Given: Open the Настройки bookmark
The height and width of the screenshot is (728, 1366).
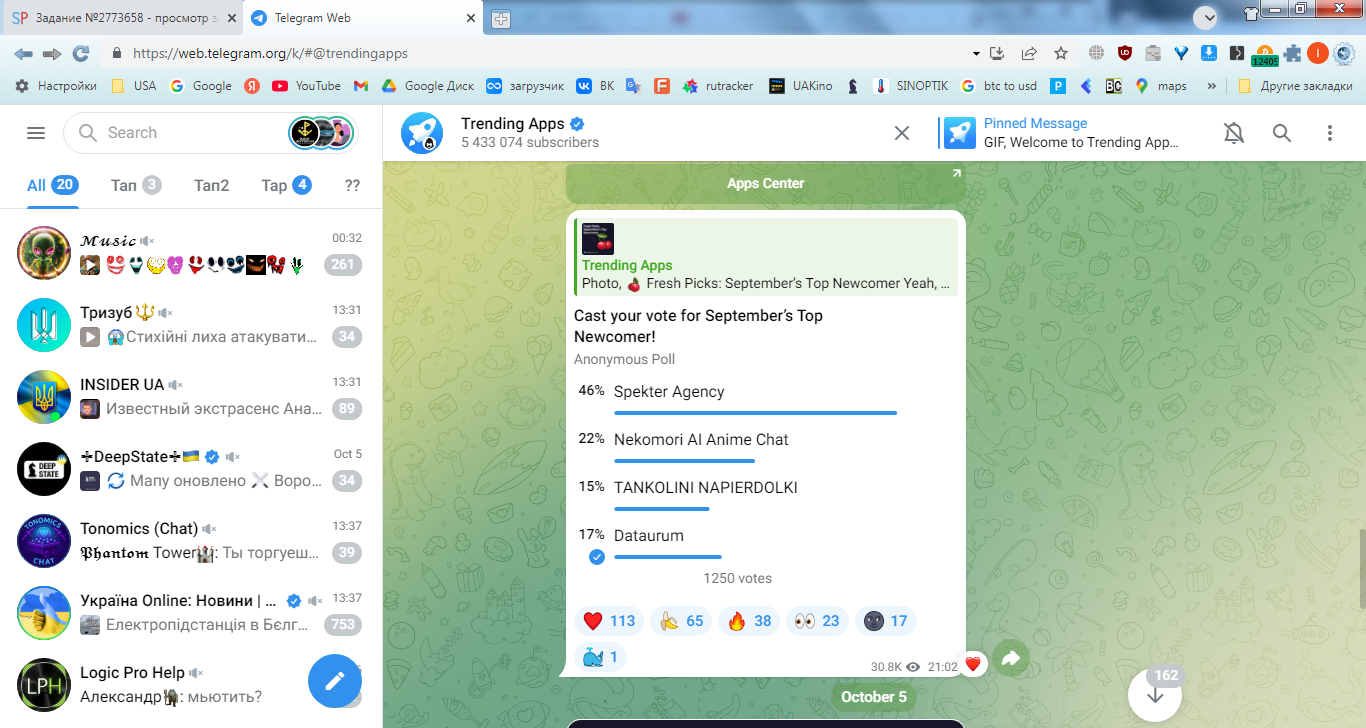Looking at the screenshot, I should [56, 86].
